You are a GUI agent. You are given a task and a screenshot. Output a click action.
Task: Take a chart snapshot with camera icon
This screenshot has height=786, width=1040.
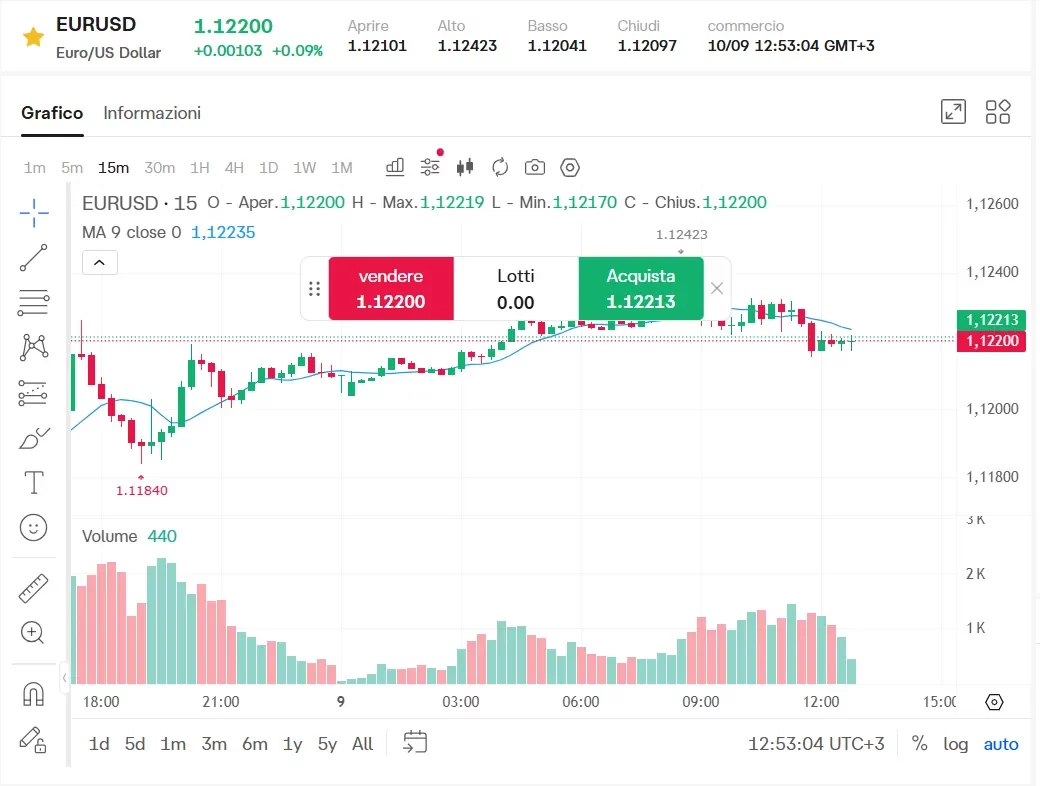point(535,167)
